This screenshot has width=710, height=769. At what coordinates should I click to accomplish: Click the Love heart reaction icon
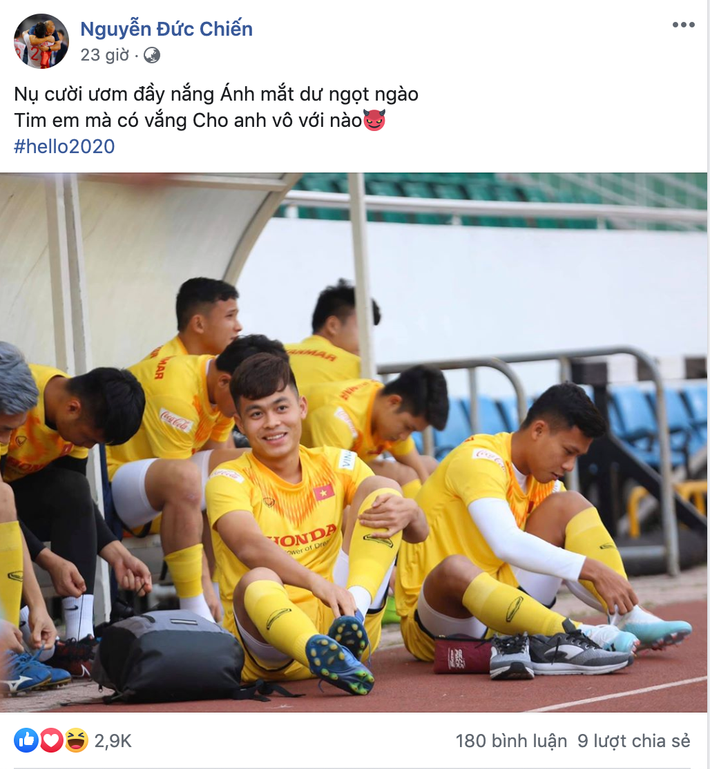pos(51,740)
